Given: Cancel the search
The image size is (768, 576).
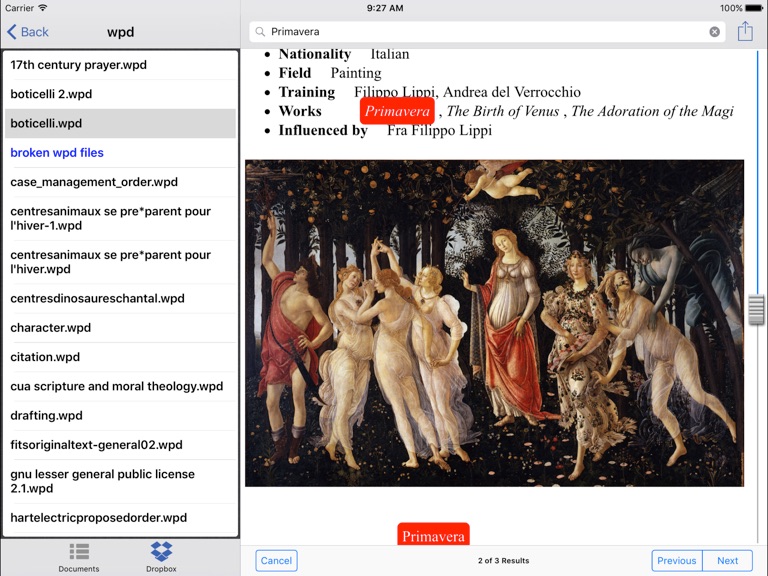Looking at the screenshot, I should [x=276, y=560].
